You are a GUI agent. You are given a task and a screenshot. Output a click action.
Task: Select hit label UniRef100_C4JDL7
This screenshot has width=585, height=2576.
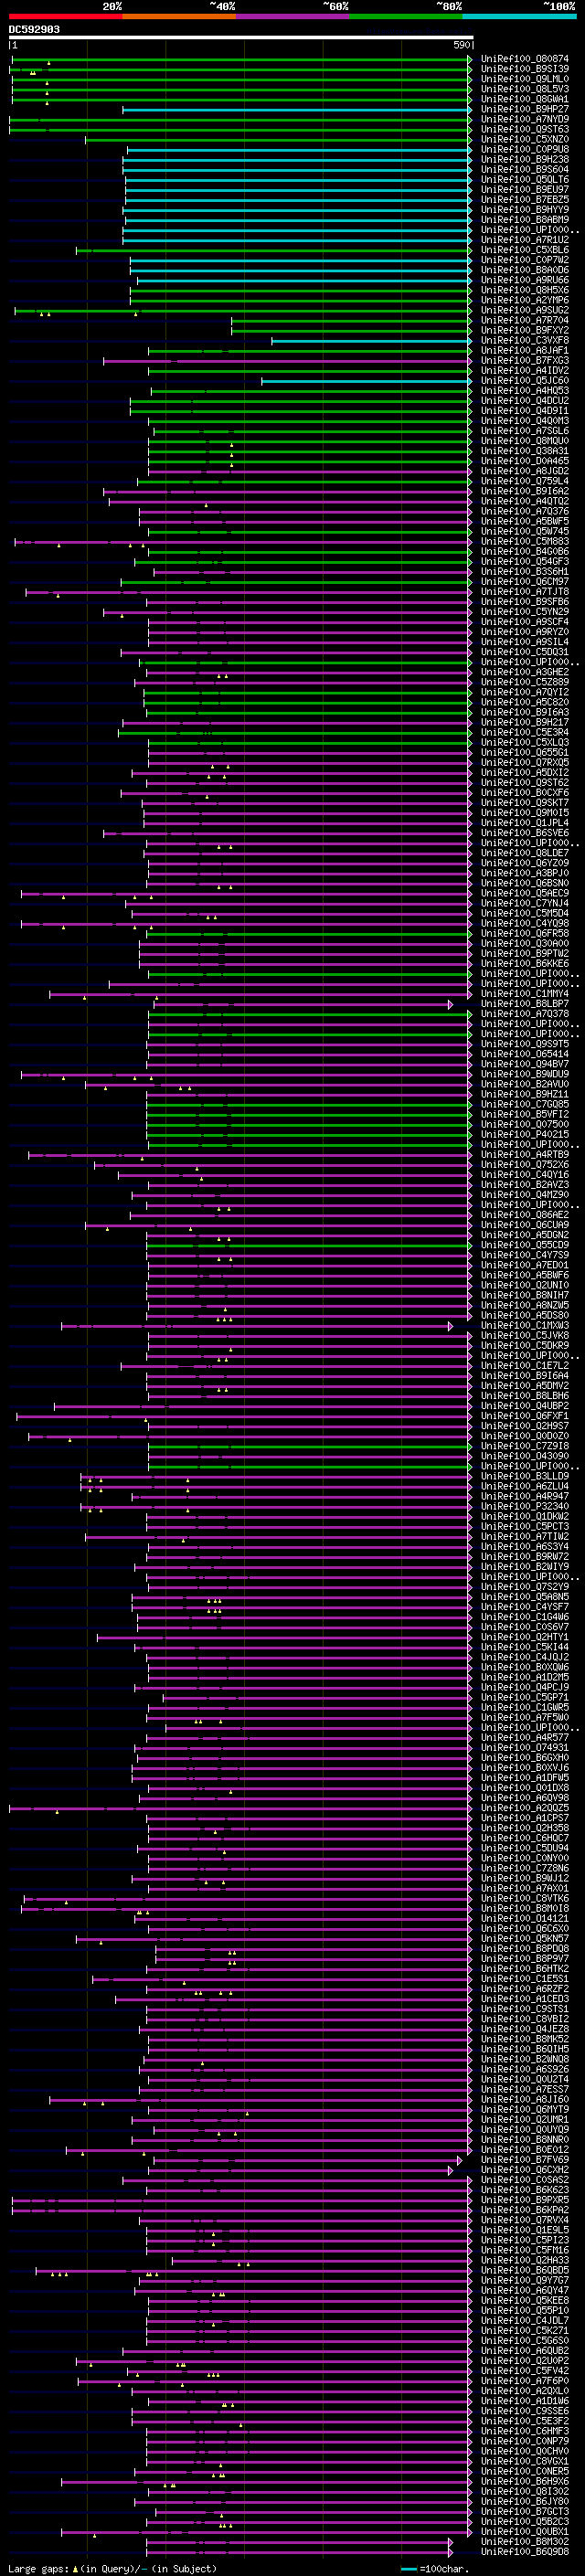pyautogui.click(x=525, y=2320)
